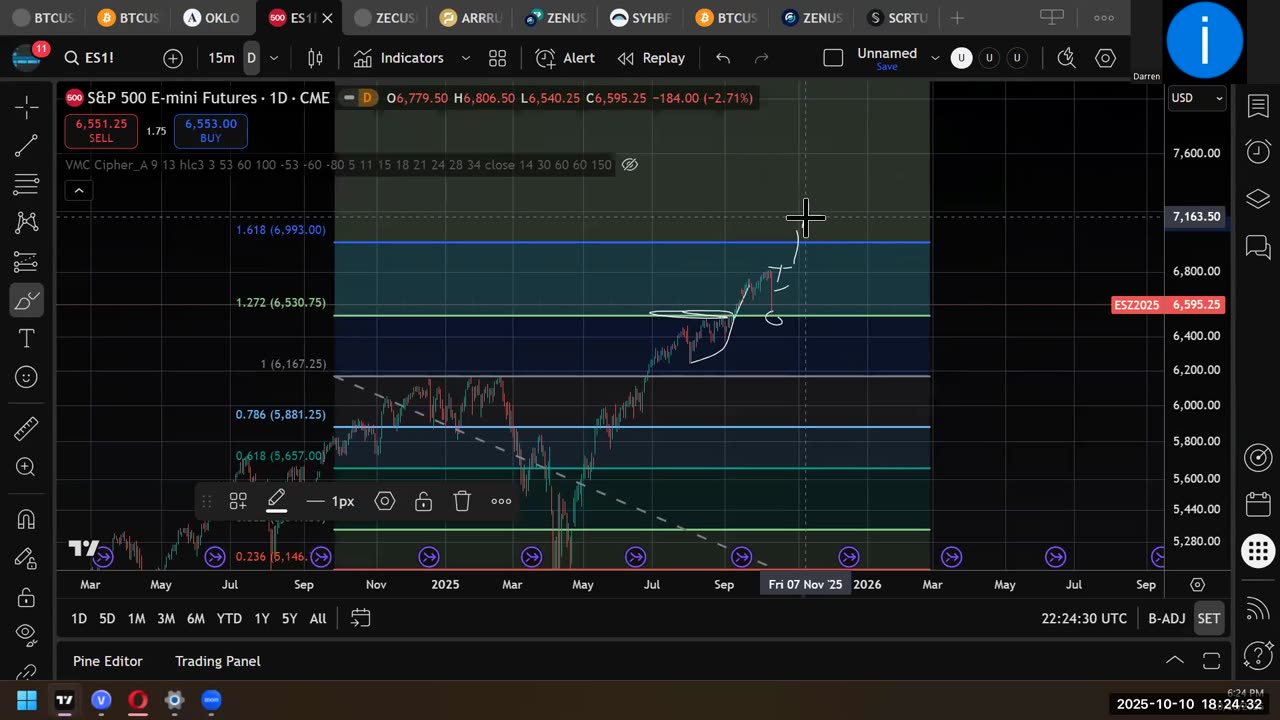Open the Trading Panel tab
This screenshot has width=1280, height=720.
click(x=218, y=661)
